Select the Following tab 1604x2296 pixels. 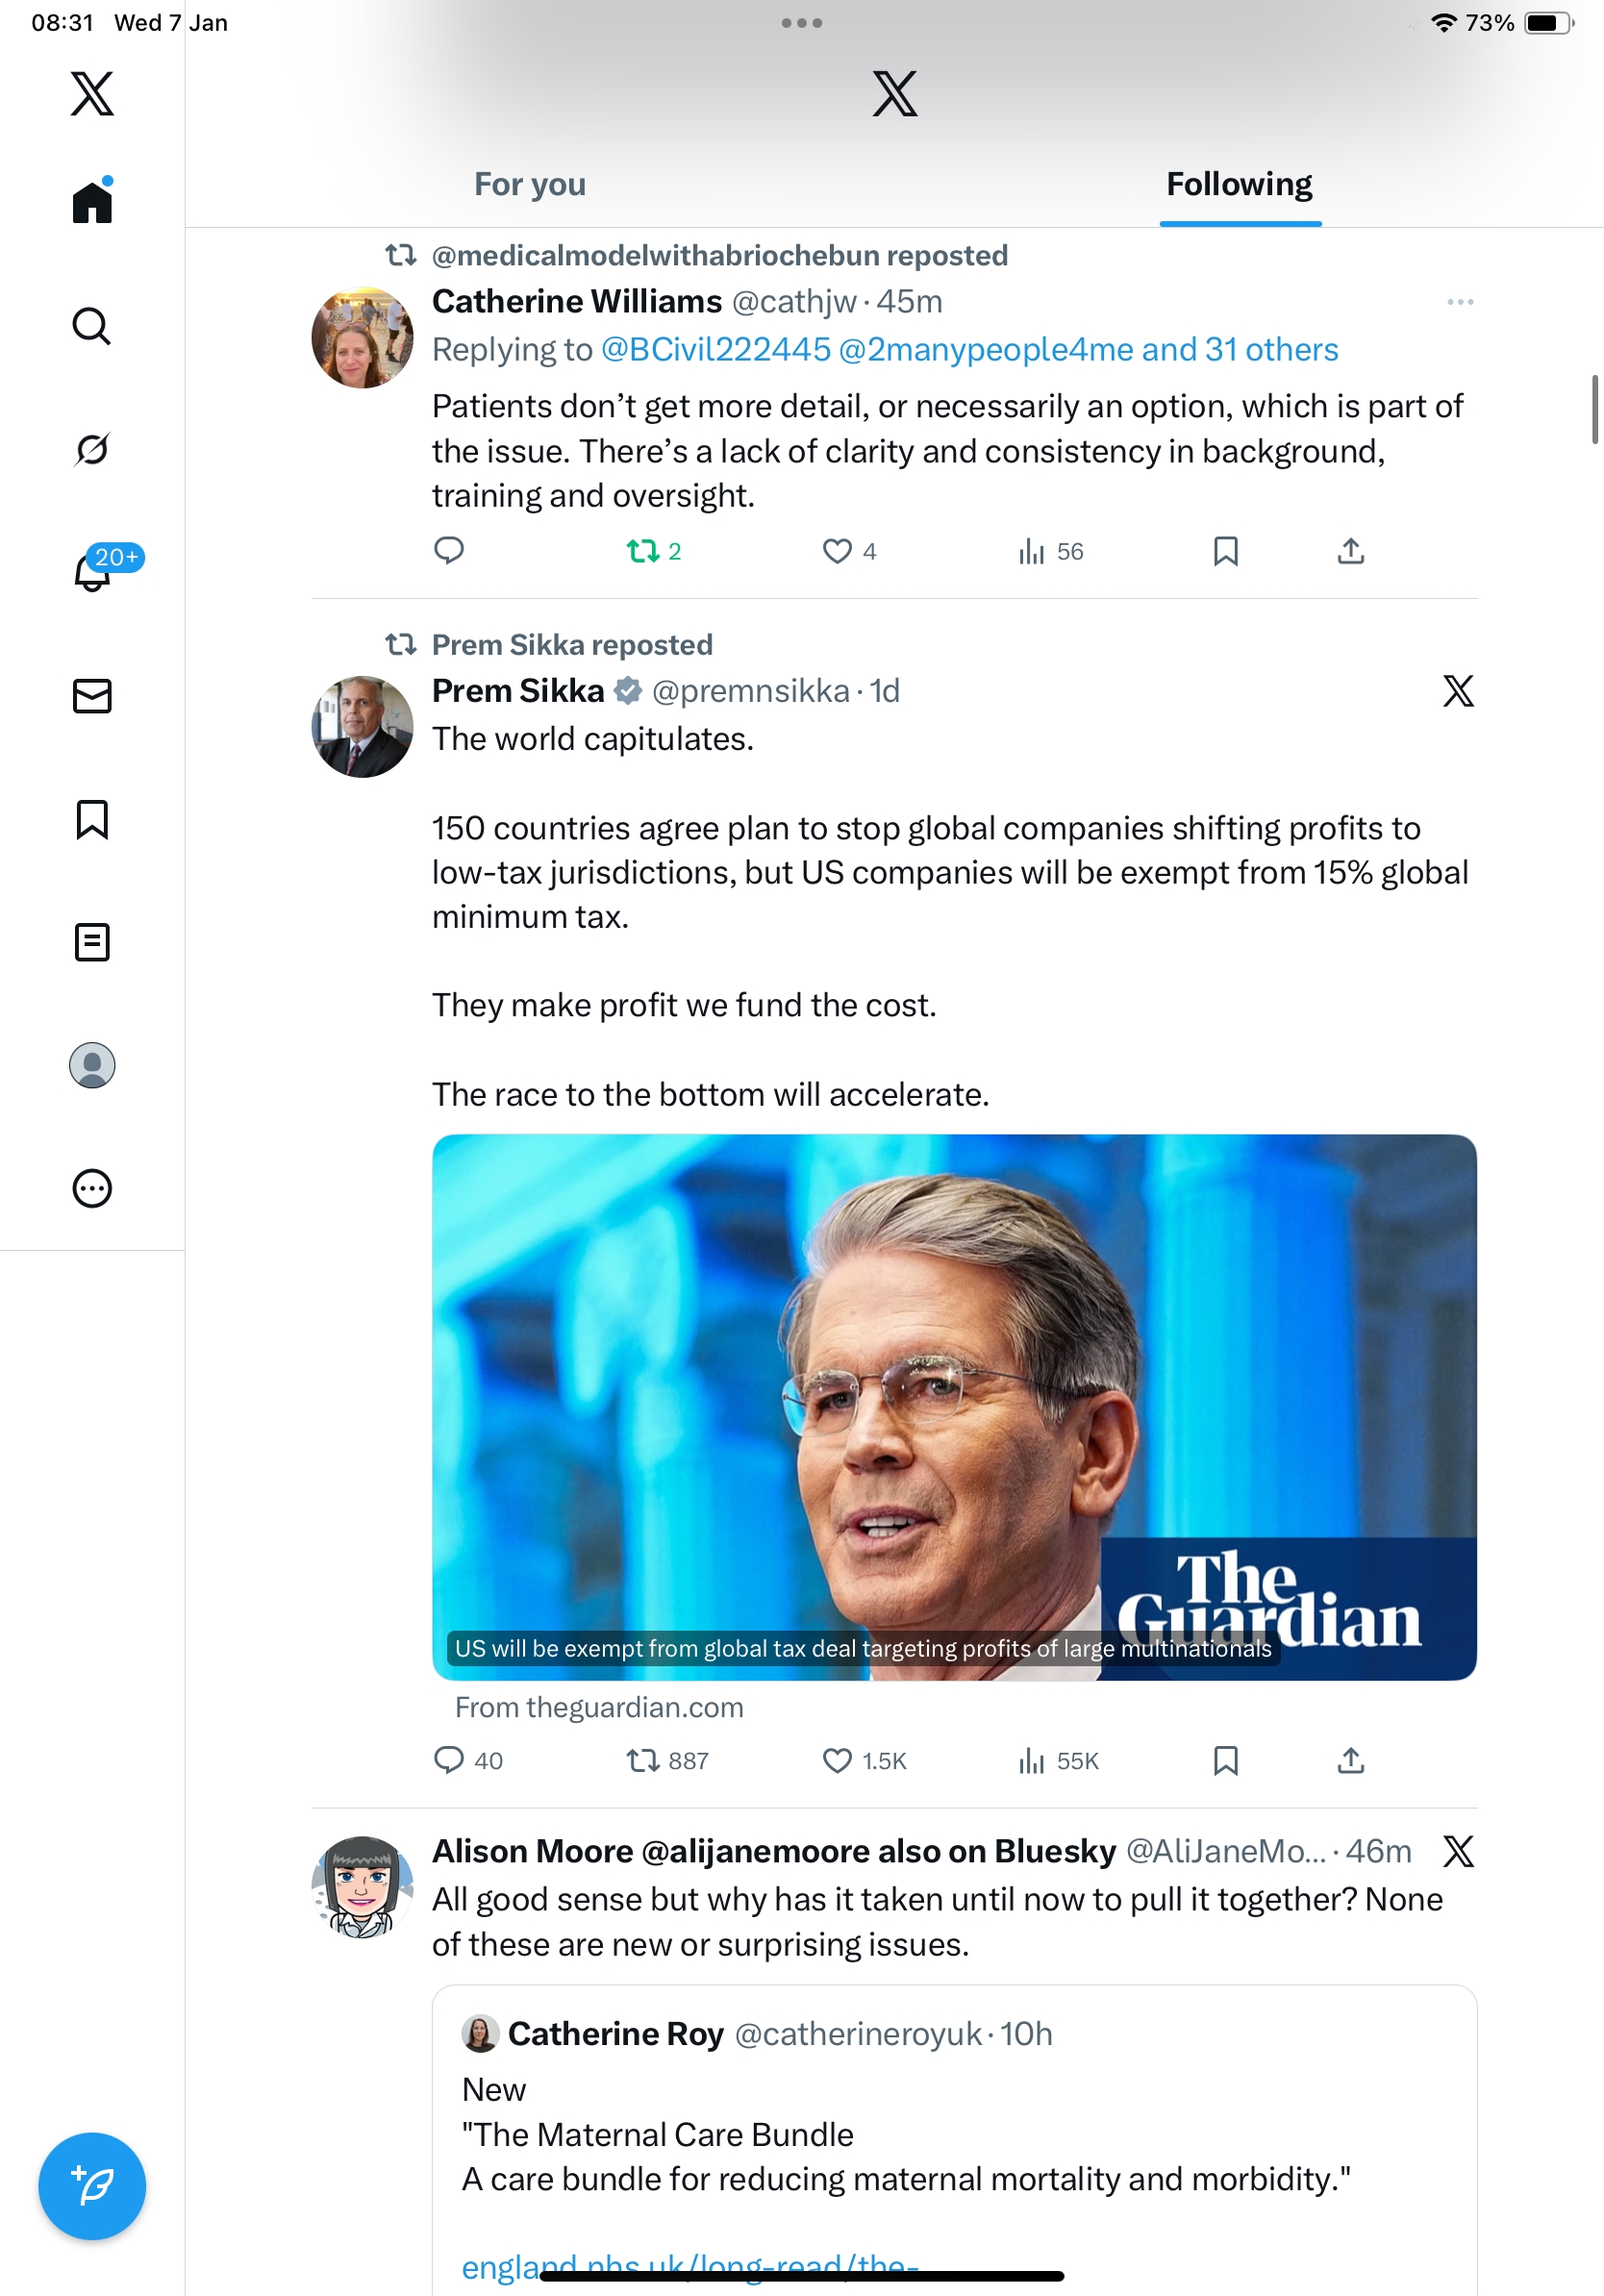pyautogui.click(x=1238, y=184)
